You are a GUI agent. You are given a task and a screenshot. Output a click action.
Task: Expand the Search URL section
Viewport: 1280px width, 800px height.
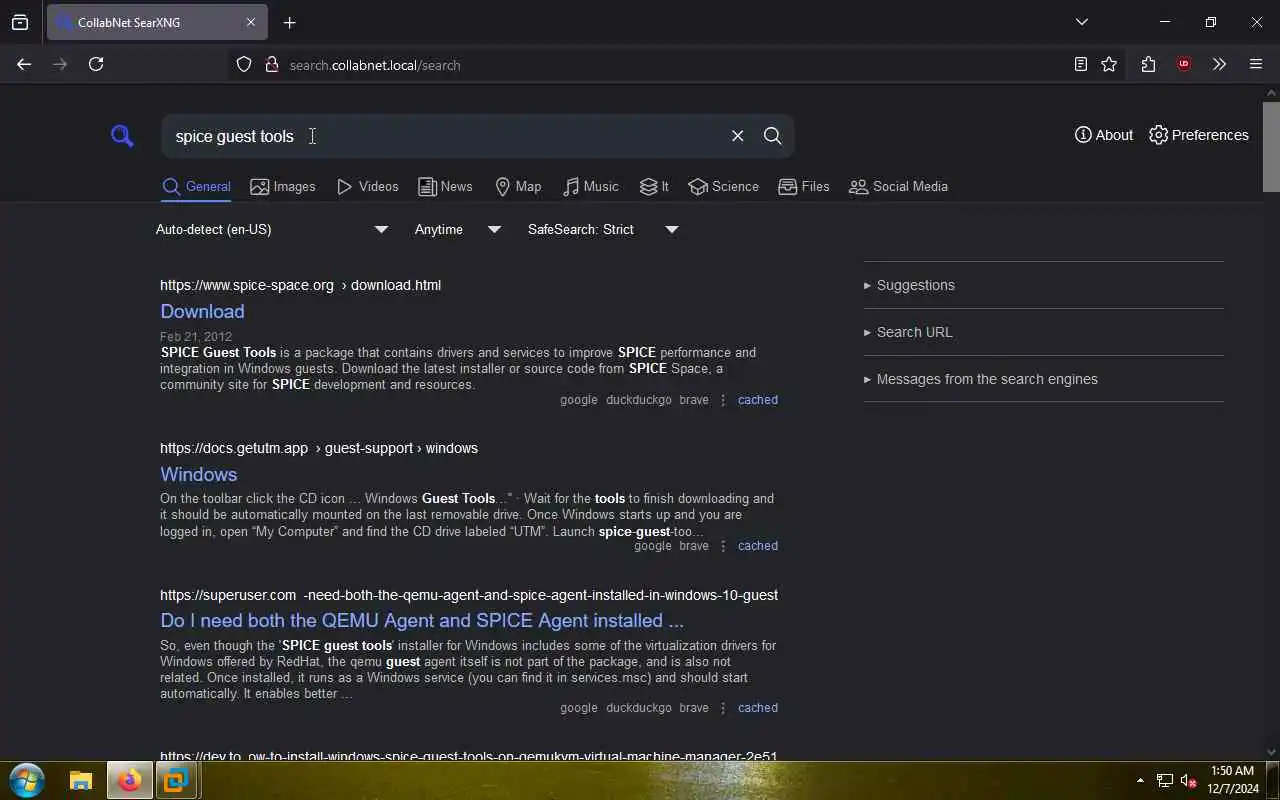pos(1043,332)
